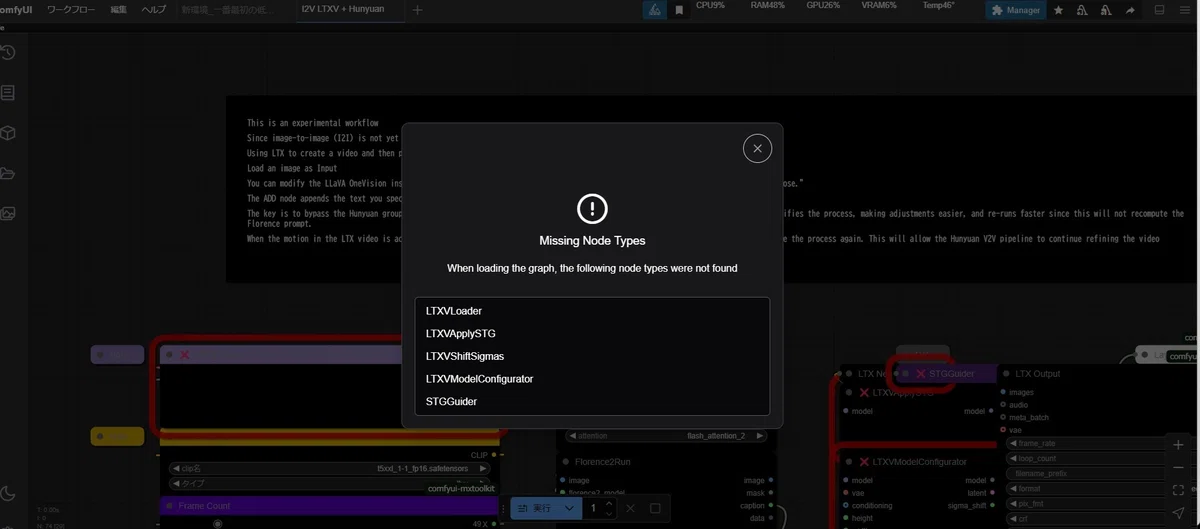Toggle dark theme moon icon
The image size is (1200, 529).
click(x=8, y=492)
